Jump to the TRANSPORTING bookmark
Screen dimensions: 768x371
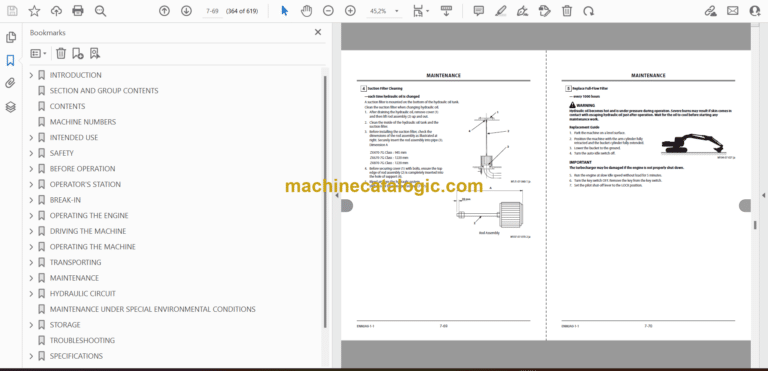coord(75,263)
